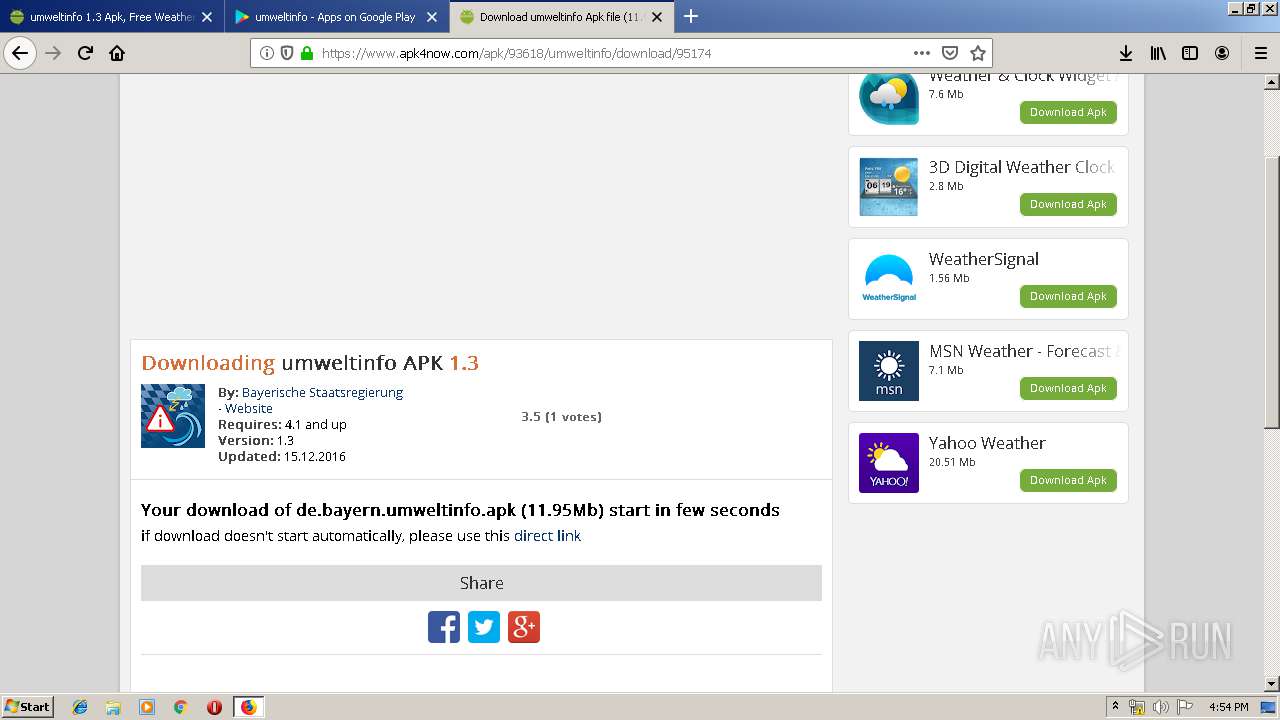Click the Share bar heading
Viewport: 1280px width, 720px height.
[481, 583]
